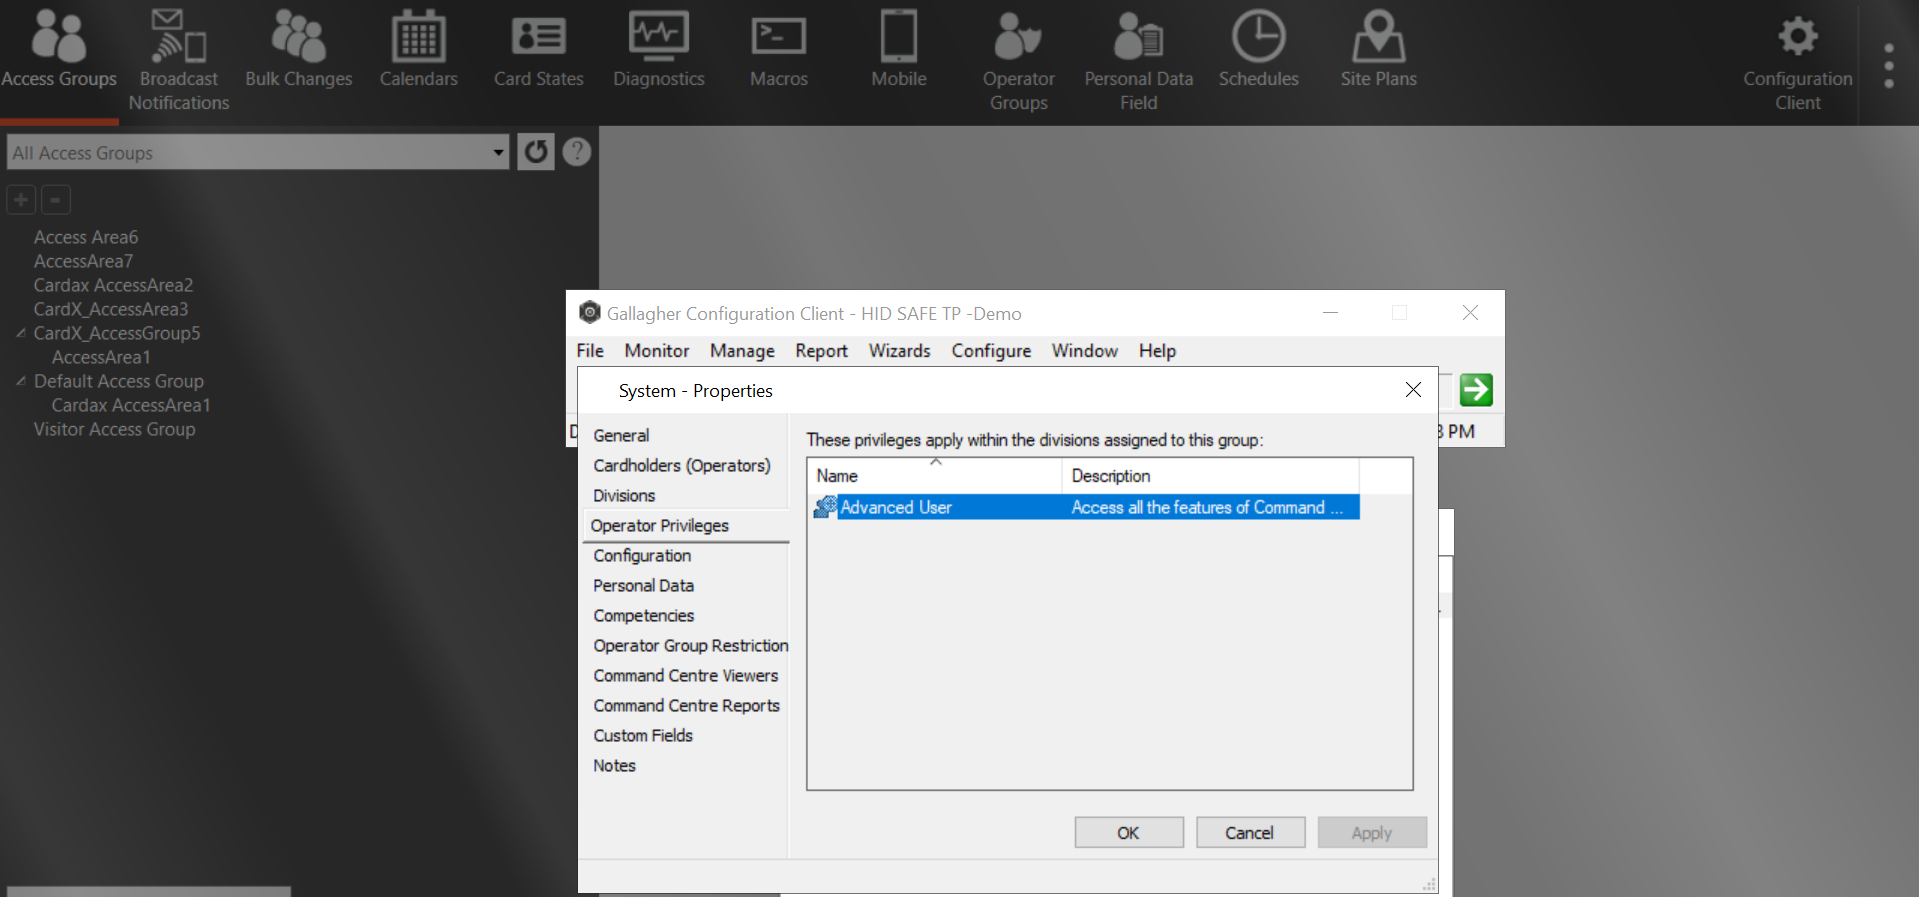1919x897 pixels.
Task: Close the System - Properties dialog
Action: 1413,390
